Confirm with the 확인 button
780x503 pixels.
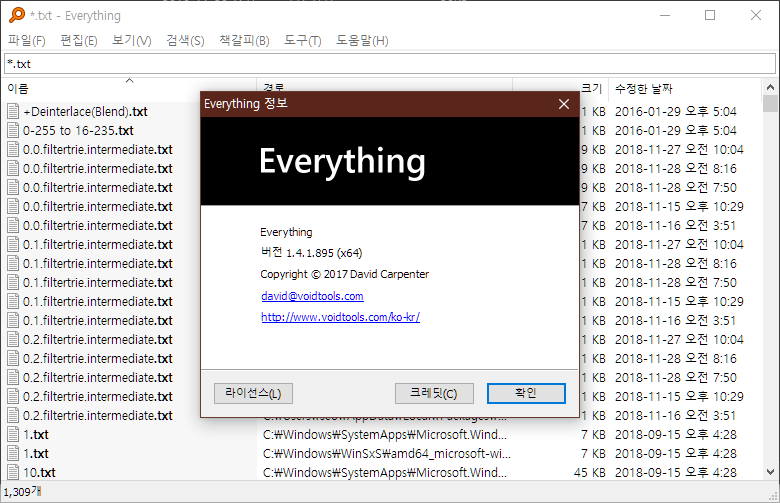pyautogui.click(x=526, y=394)
